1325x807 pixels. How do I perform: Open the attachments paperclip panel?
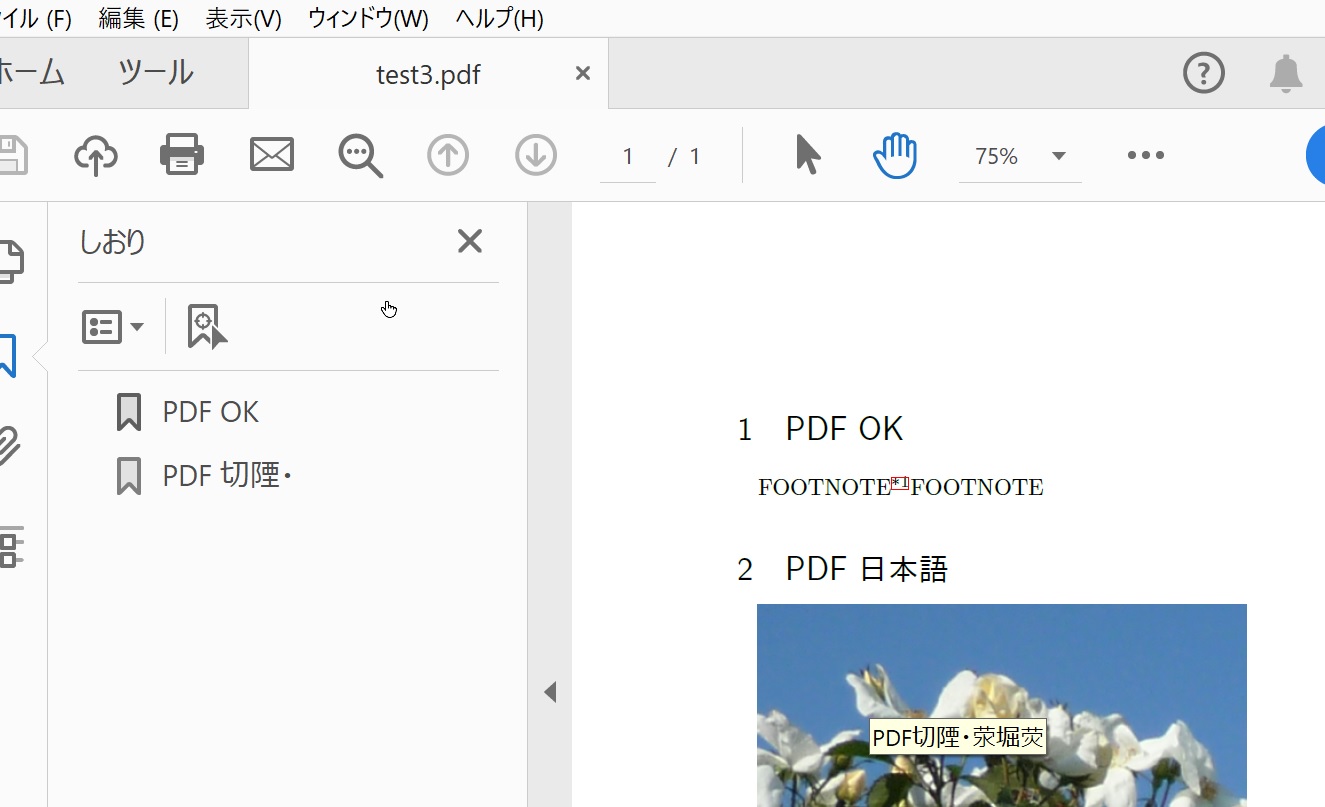(9, 448)
